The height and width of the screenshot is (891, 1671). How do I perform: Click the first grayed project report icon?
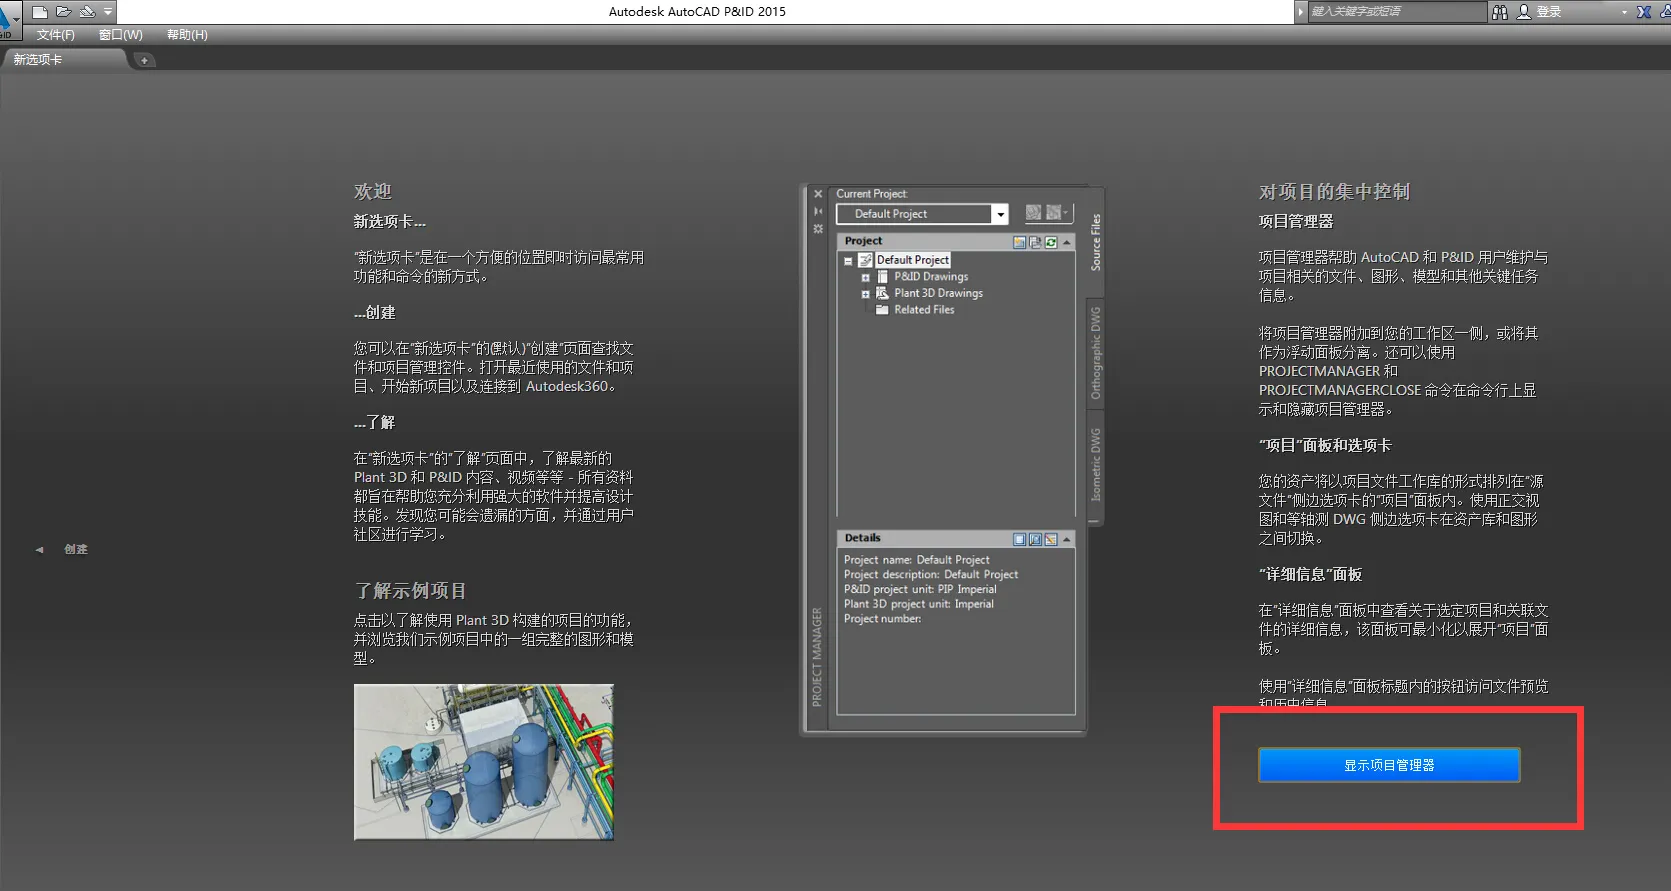[x=1034, y=213]
